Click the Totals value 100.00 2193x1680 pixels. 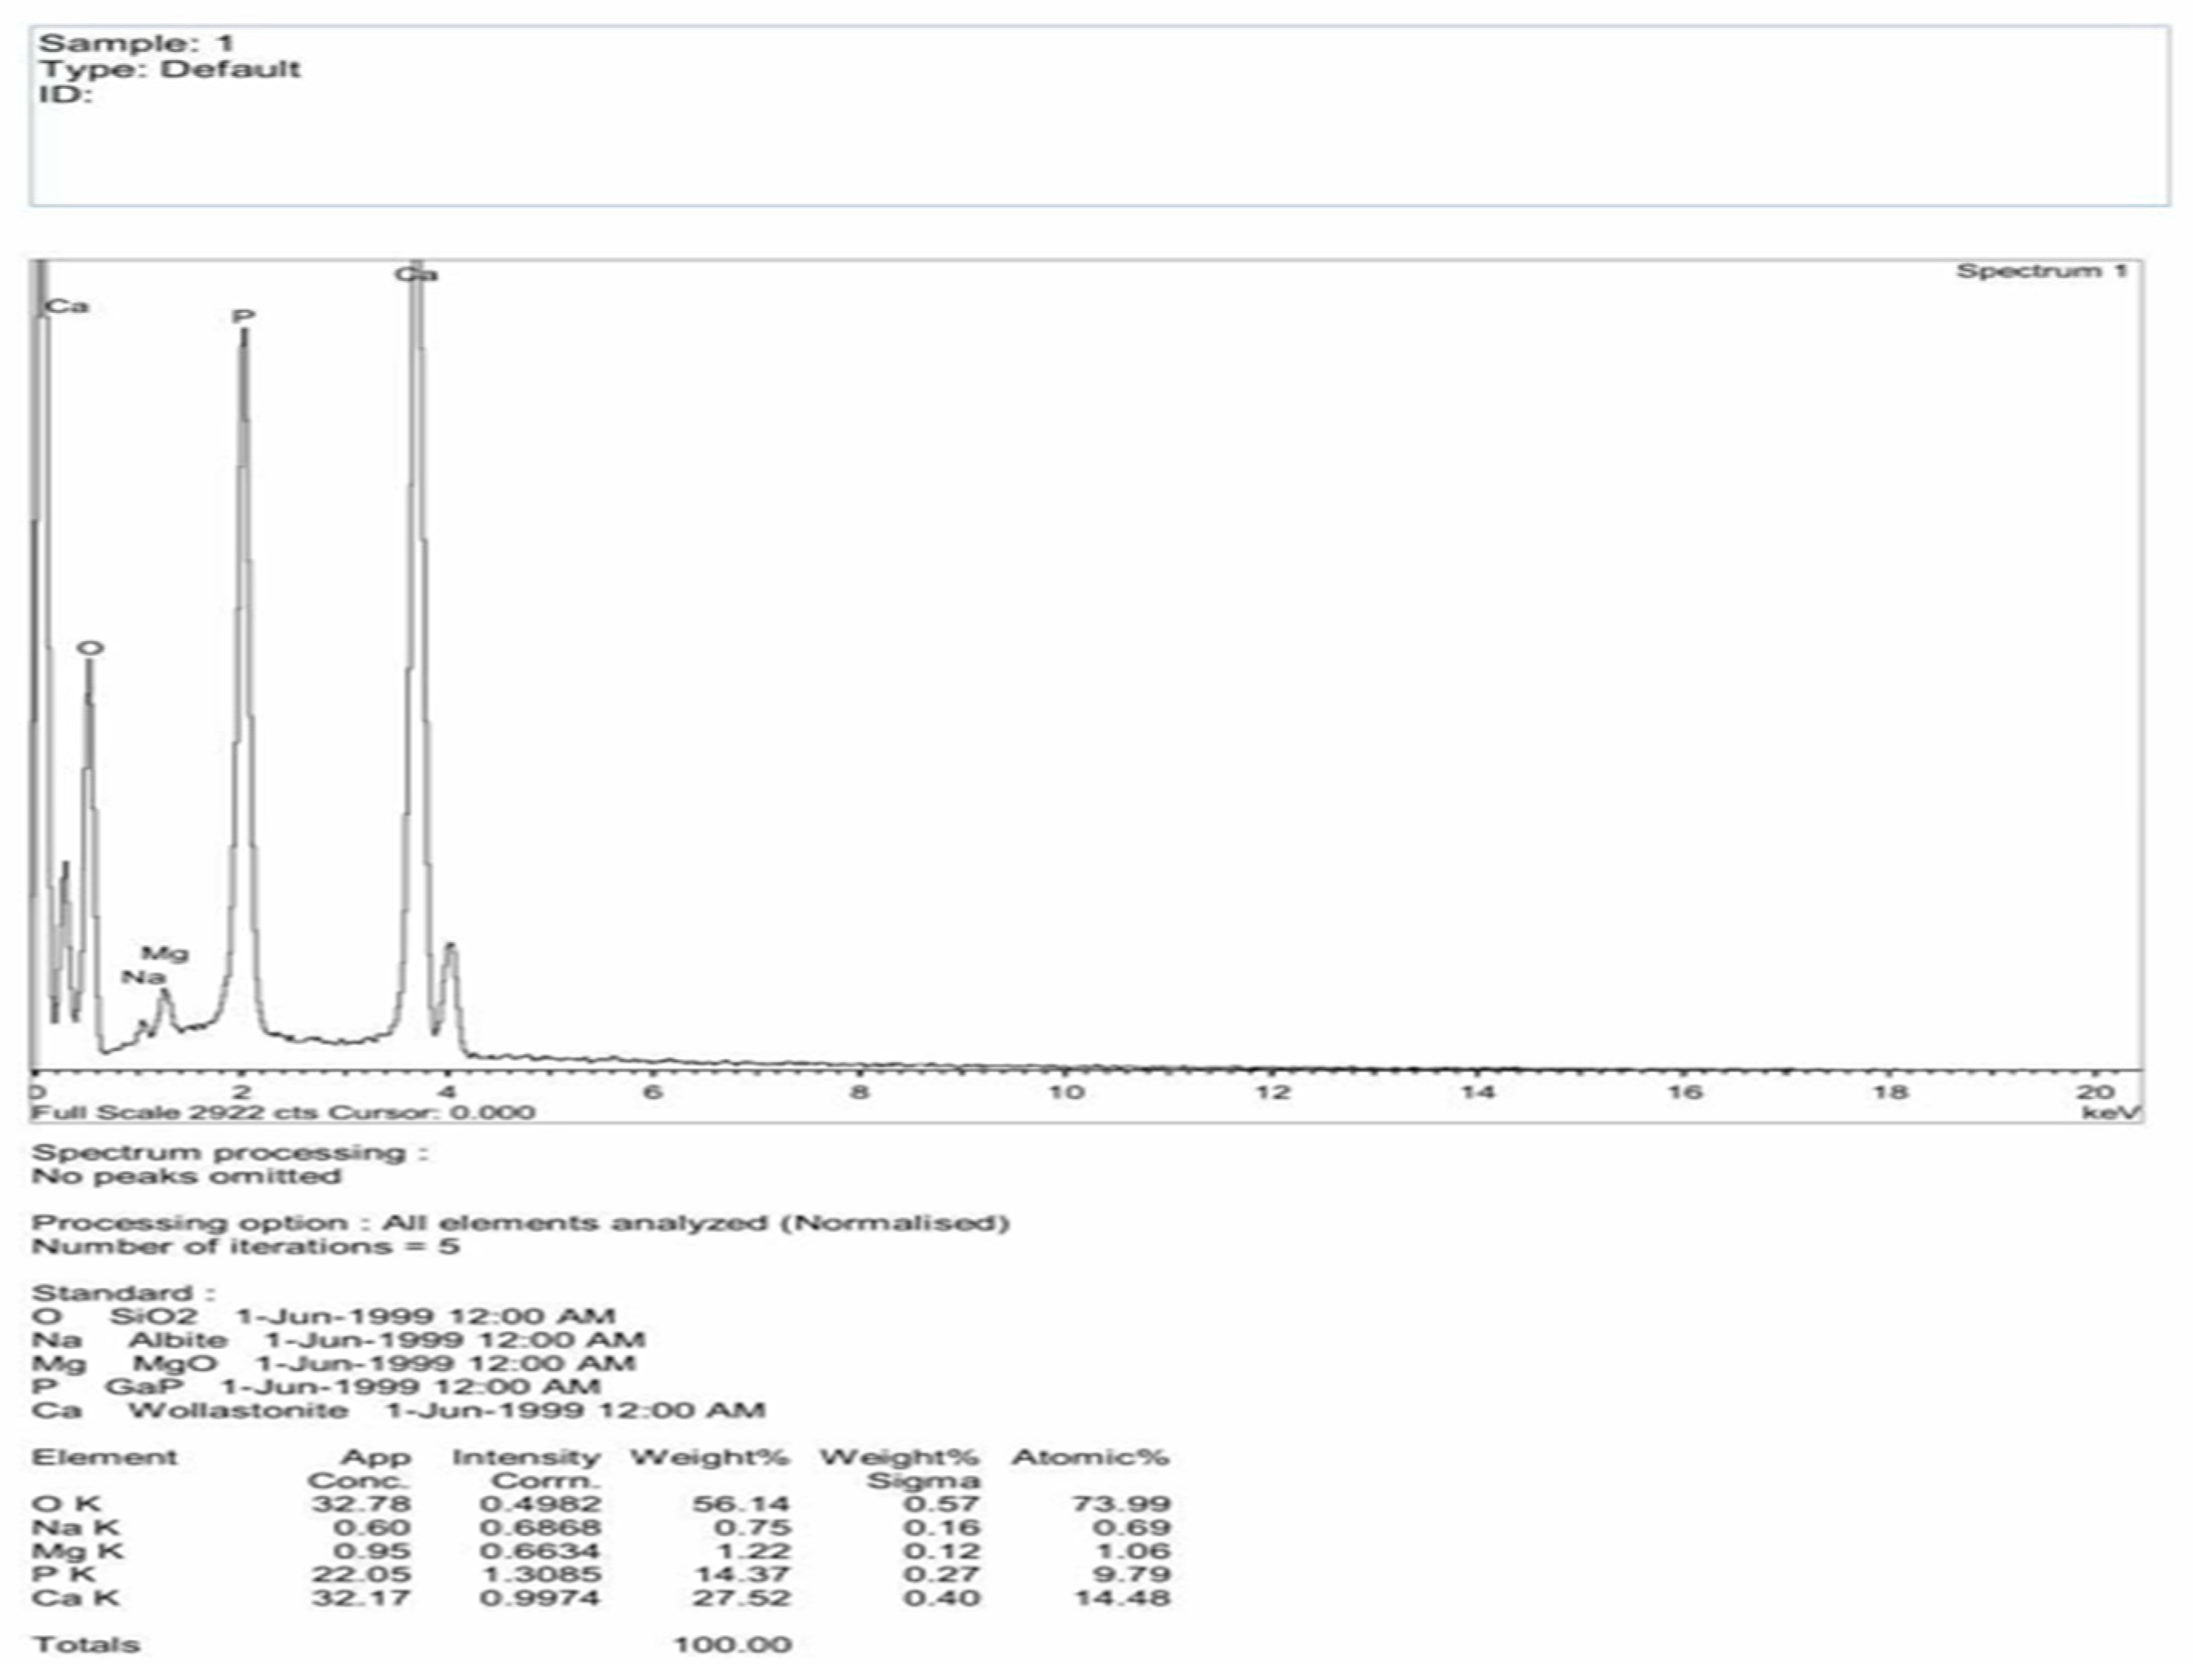[732, 1645]
